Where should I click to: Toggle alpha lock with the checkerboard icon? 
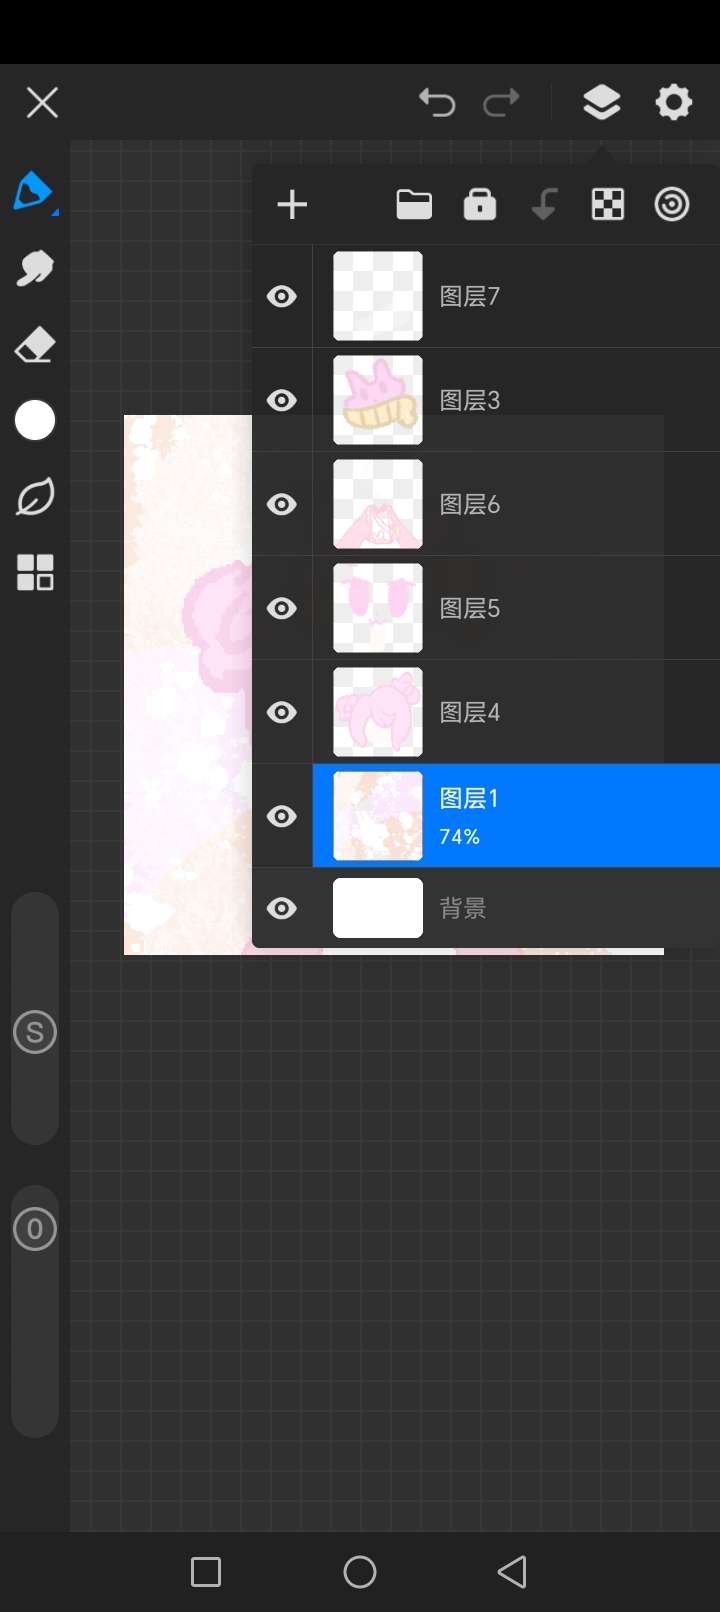coord(608,205)
